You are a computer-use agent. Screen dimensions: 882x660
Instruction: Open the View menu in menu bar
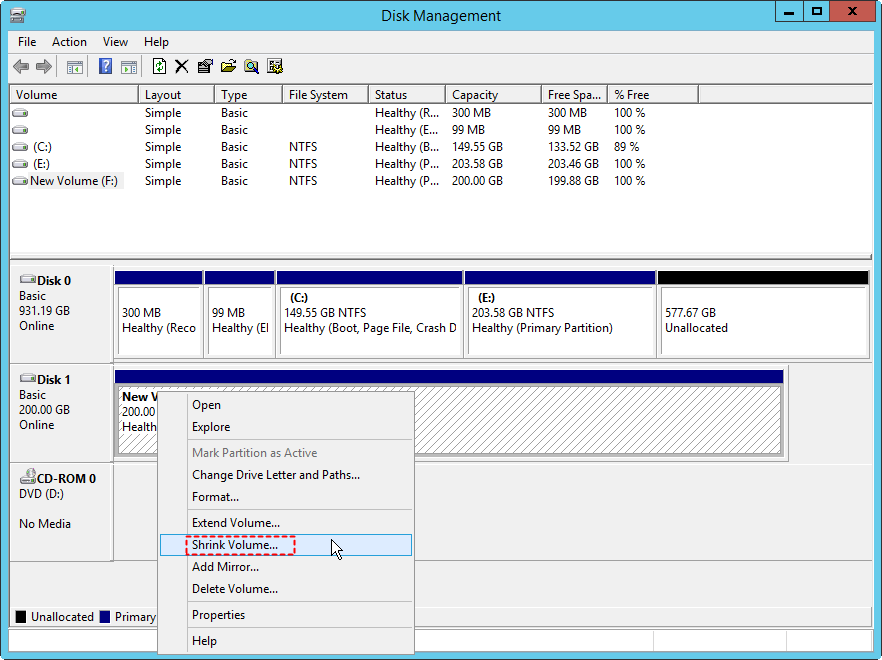pyautogui.click(x=115, y=42)
